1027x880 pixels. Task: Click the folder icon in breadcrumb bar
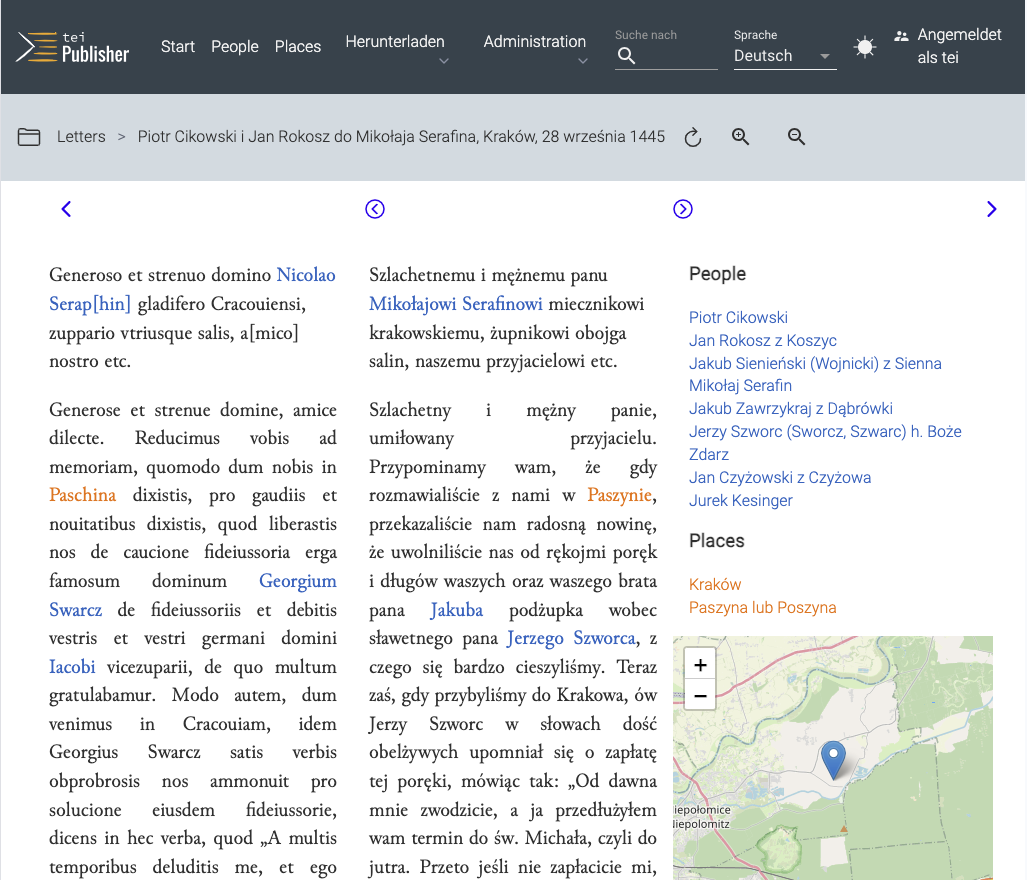[29, 137]
